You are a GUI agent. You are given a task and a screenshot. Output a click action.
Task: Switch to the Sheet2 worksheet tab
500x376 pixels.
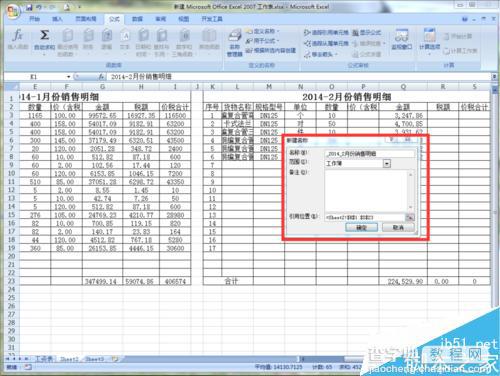click(x=68, y=359)
